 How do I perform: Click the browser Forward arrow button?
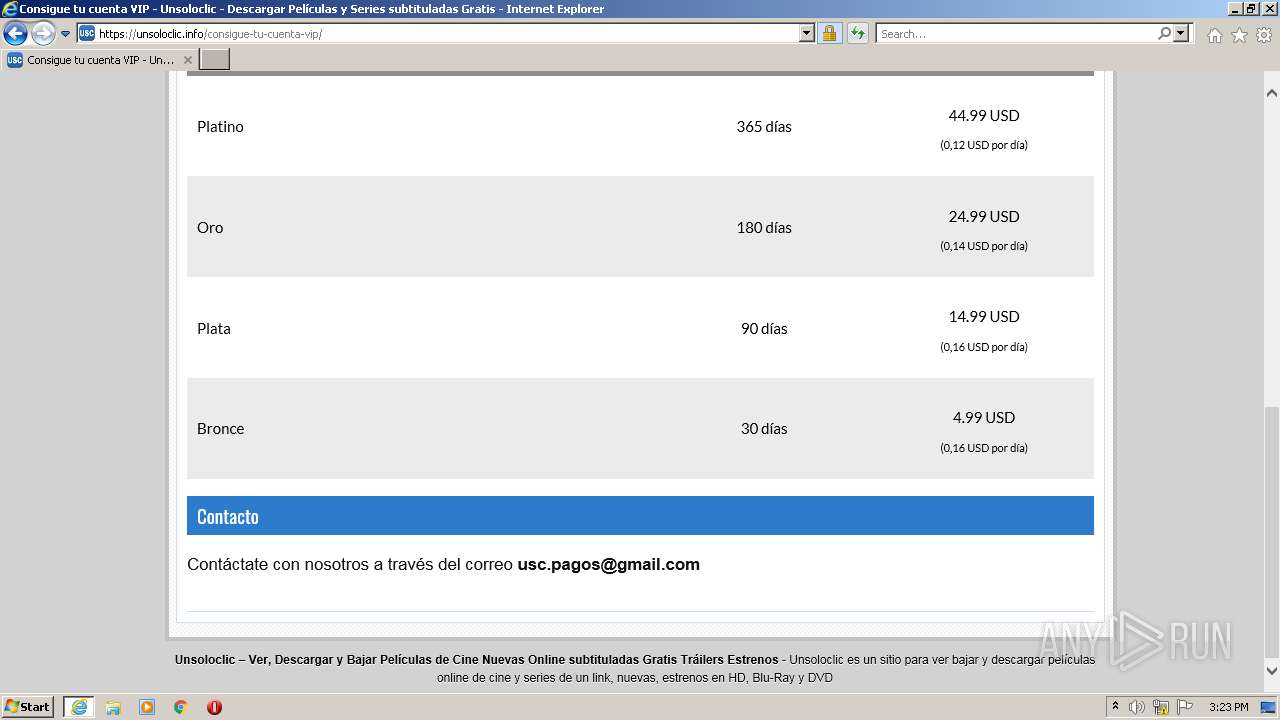[x=43, y=33]
